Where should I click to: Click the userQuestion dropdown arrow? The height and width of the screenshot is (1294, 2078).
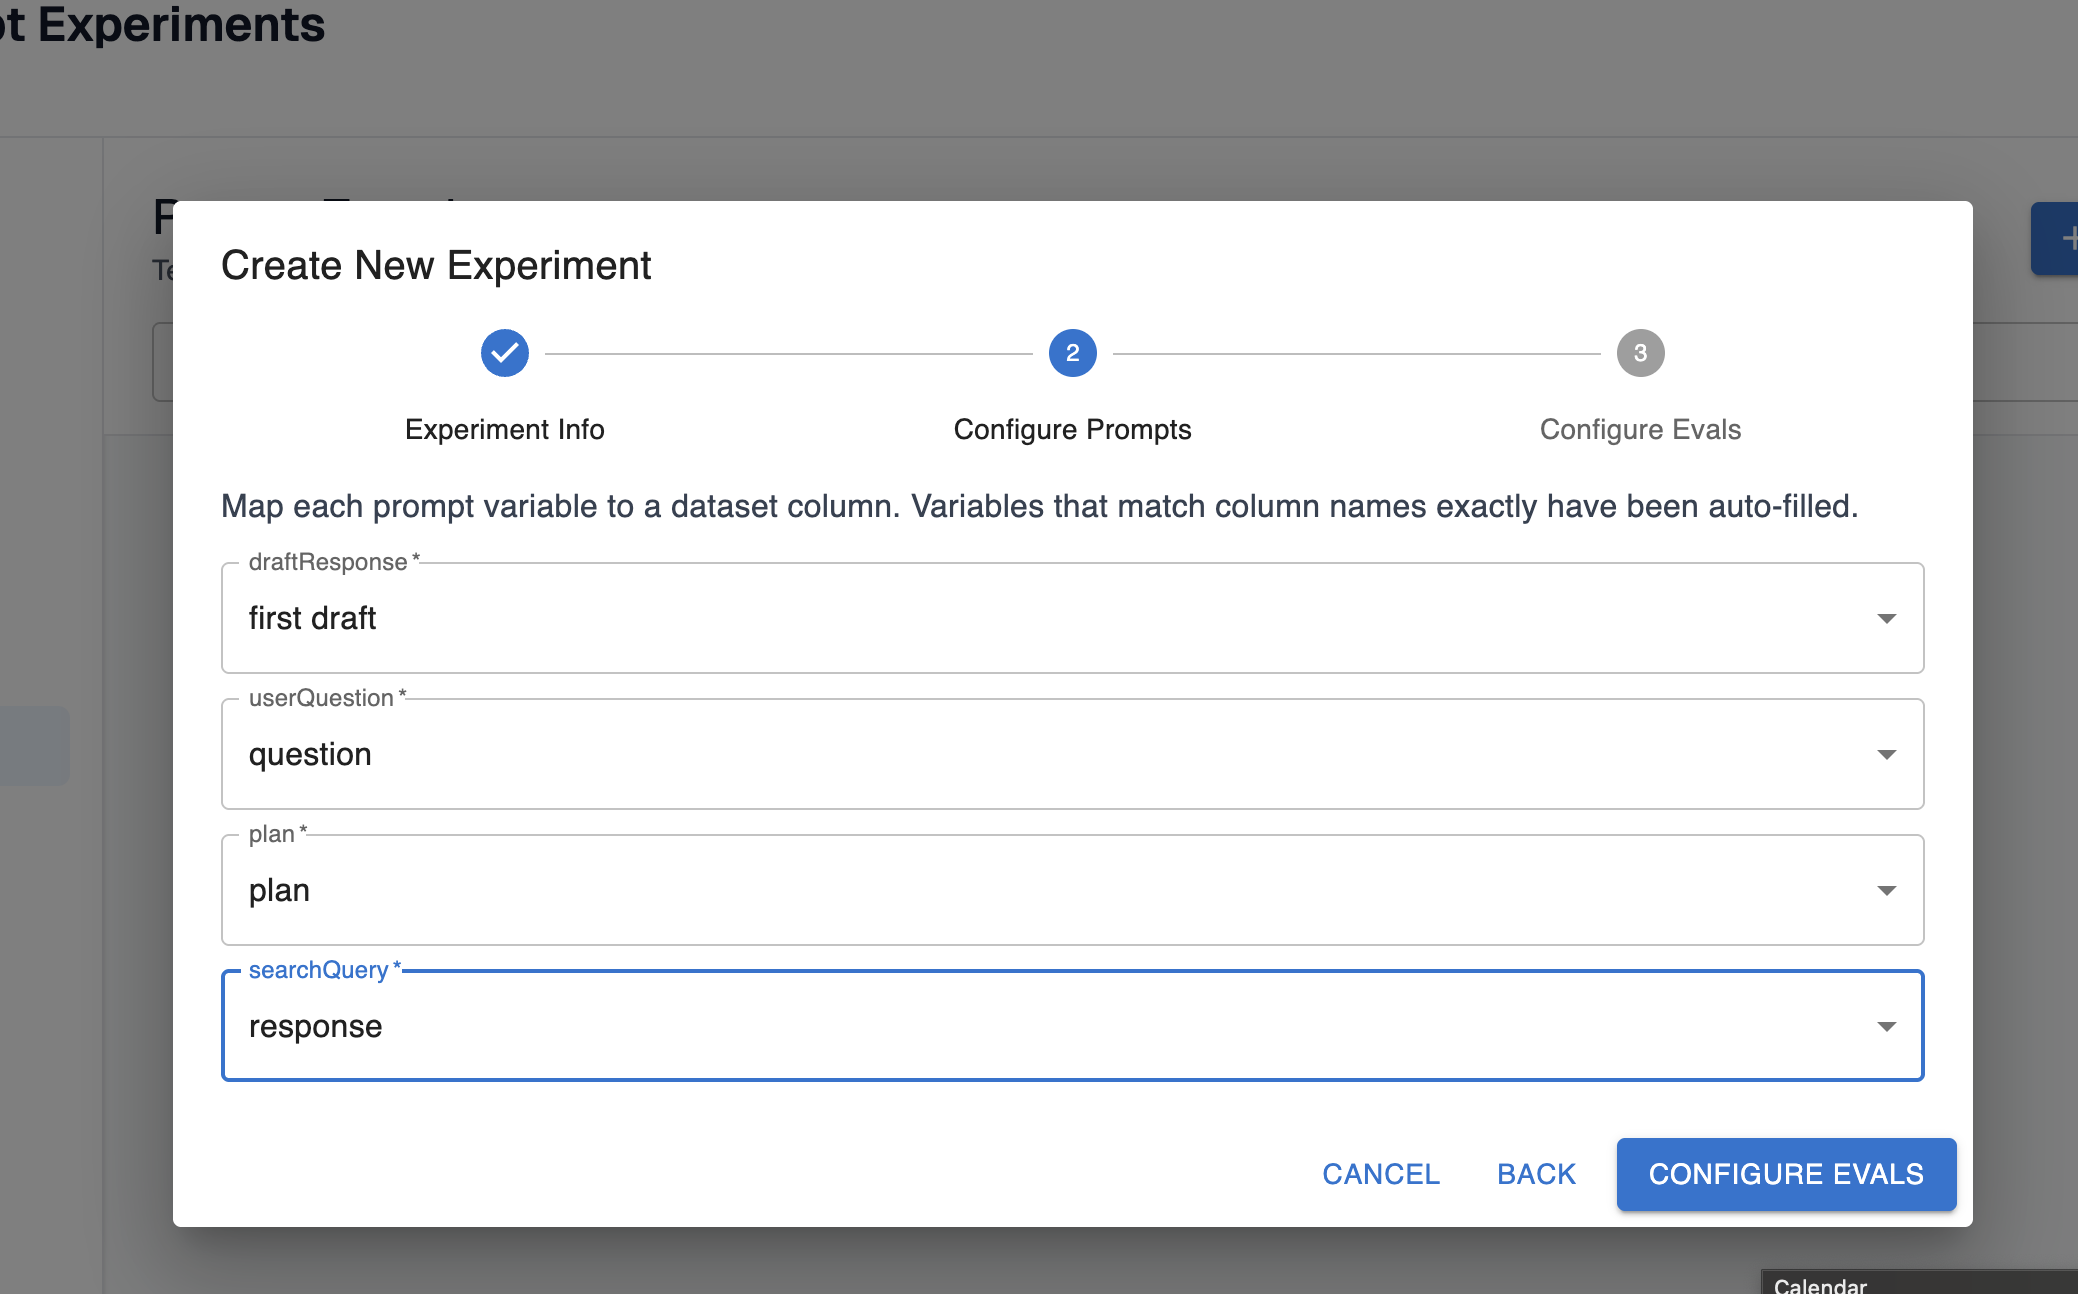click(x=1886, y=755)
